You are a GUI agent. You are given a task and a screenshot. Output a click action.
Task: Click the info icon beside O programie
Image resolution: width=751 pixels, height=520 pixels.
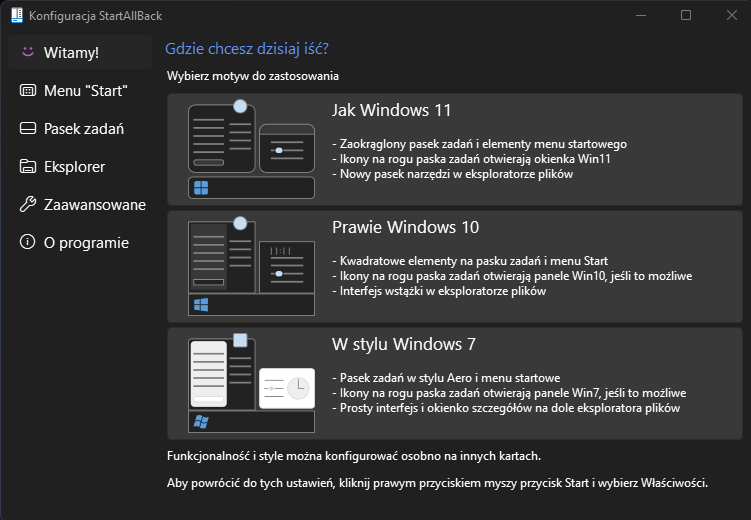[27, 242]
